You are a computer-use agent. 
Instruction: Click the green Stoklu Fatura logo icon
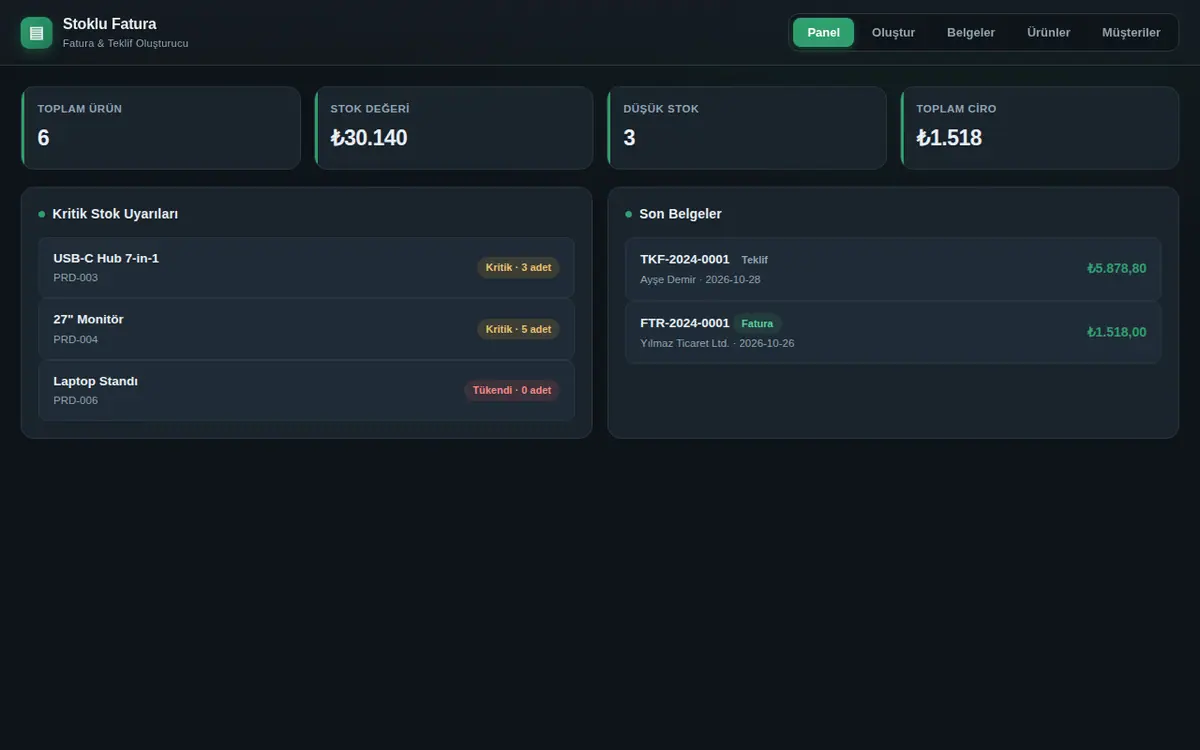36,33
